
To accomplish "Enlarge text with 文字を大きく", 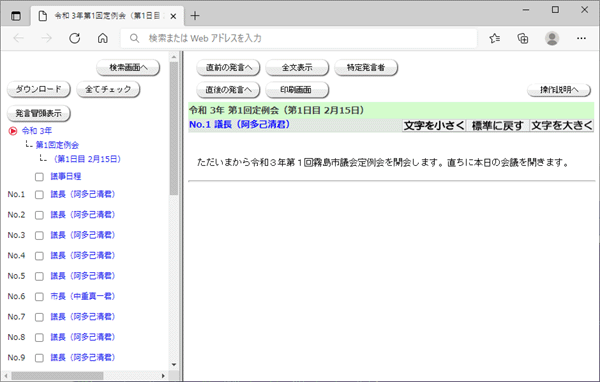I will pos(561,126).
